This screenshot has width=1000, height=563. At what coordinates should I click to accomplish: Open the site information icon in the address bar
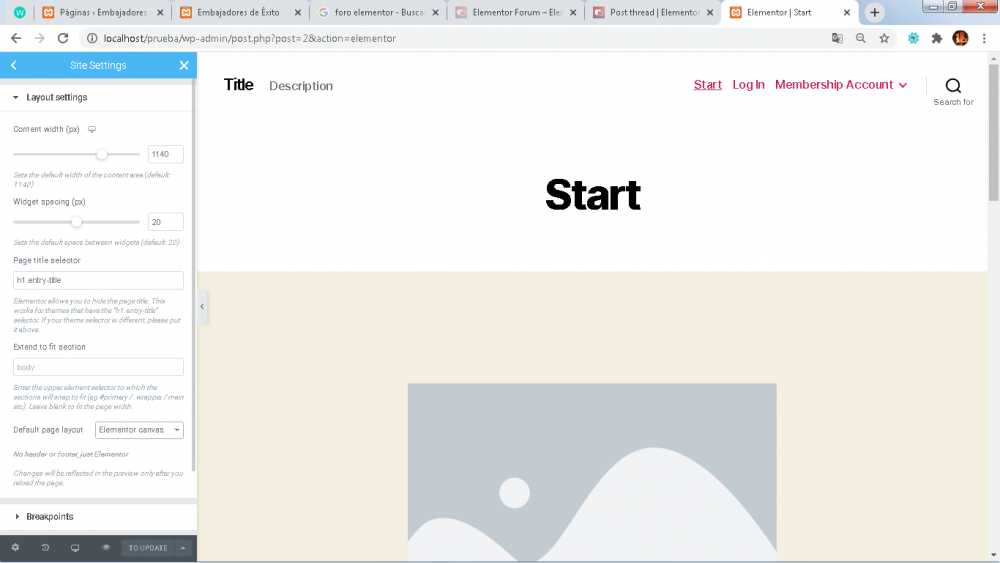tap(92, 38)
